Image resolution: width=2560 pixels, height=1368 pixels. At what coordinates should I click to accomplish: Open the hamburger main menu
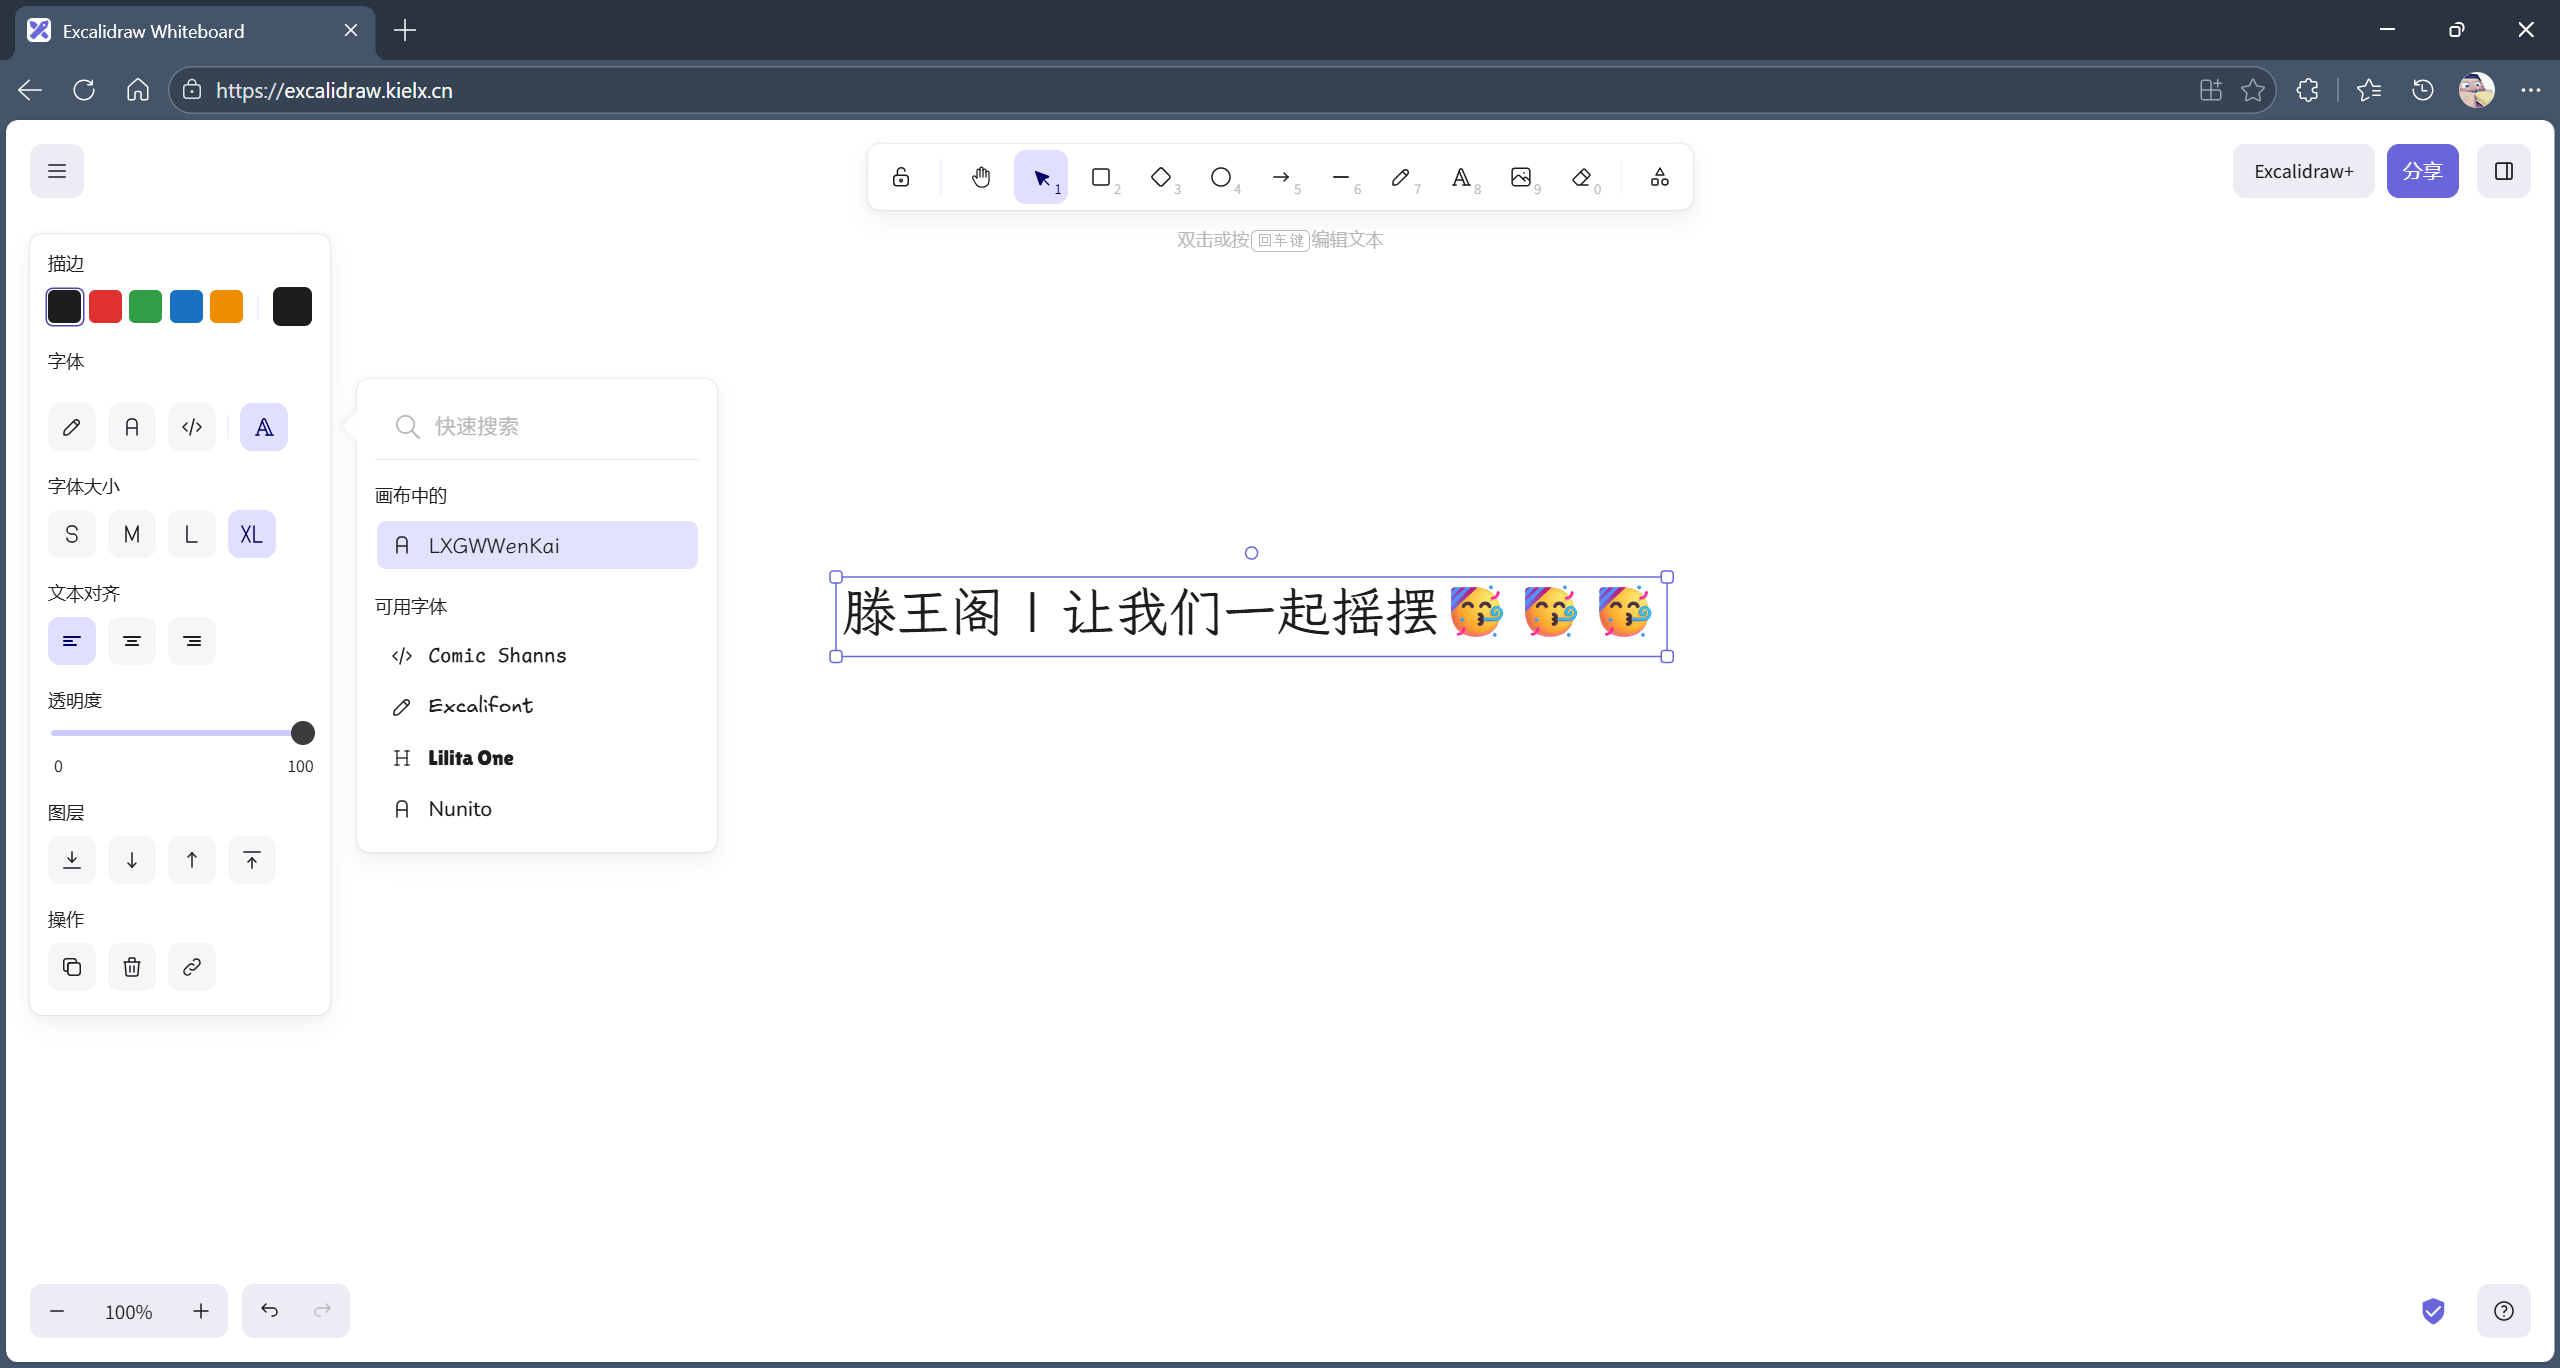(x=57, y=171)
